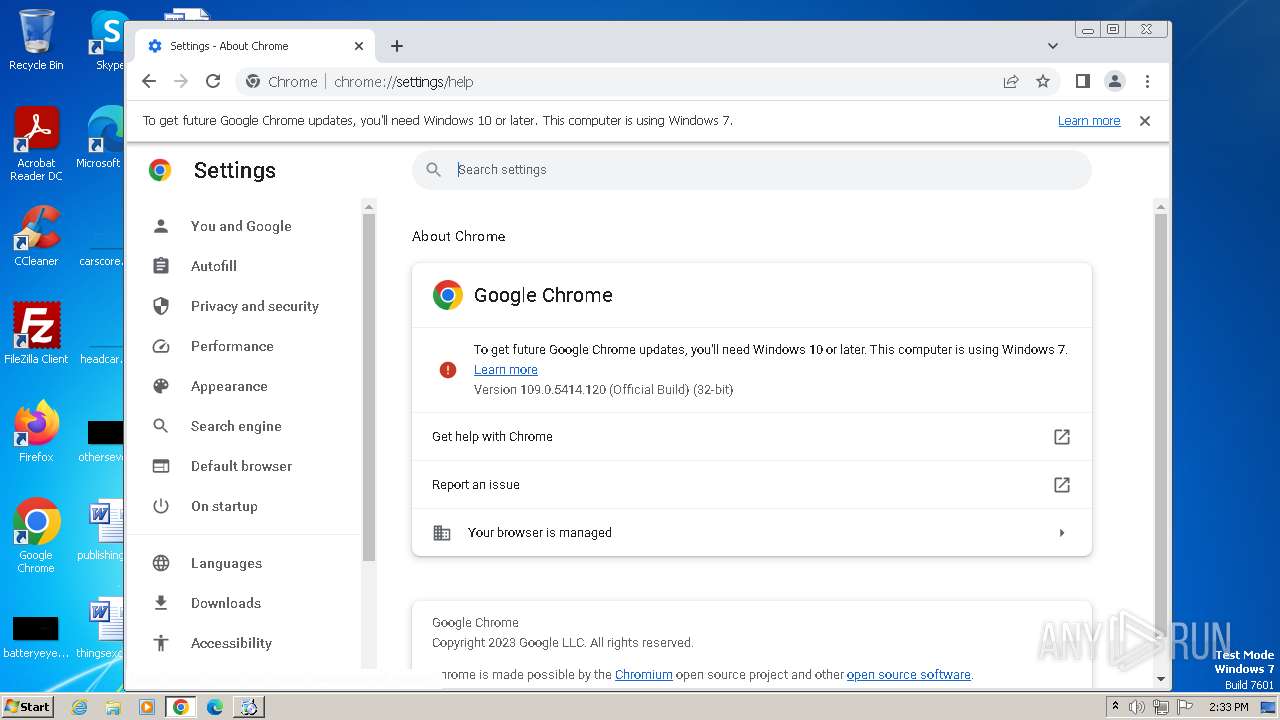1280x720 pixels.
Task: Click the shield icon beside Privacy and security
Action: pyautogui.click(x=161, y=306)
